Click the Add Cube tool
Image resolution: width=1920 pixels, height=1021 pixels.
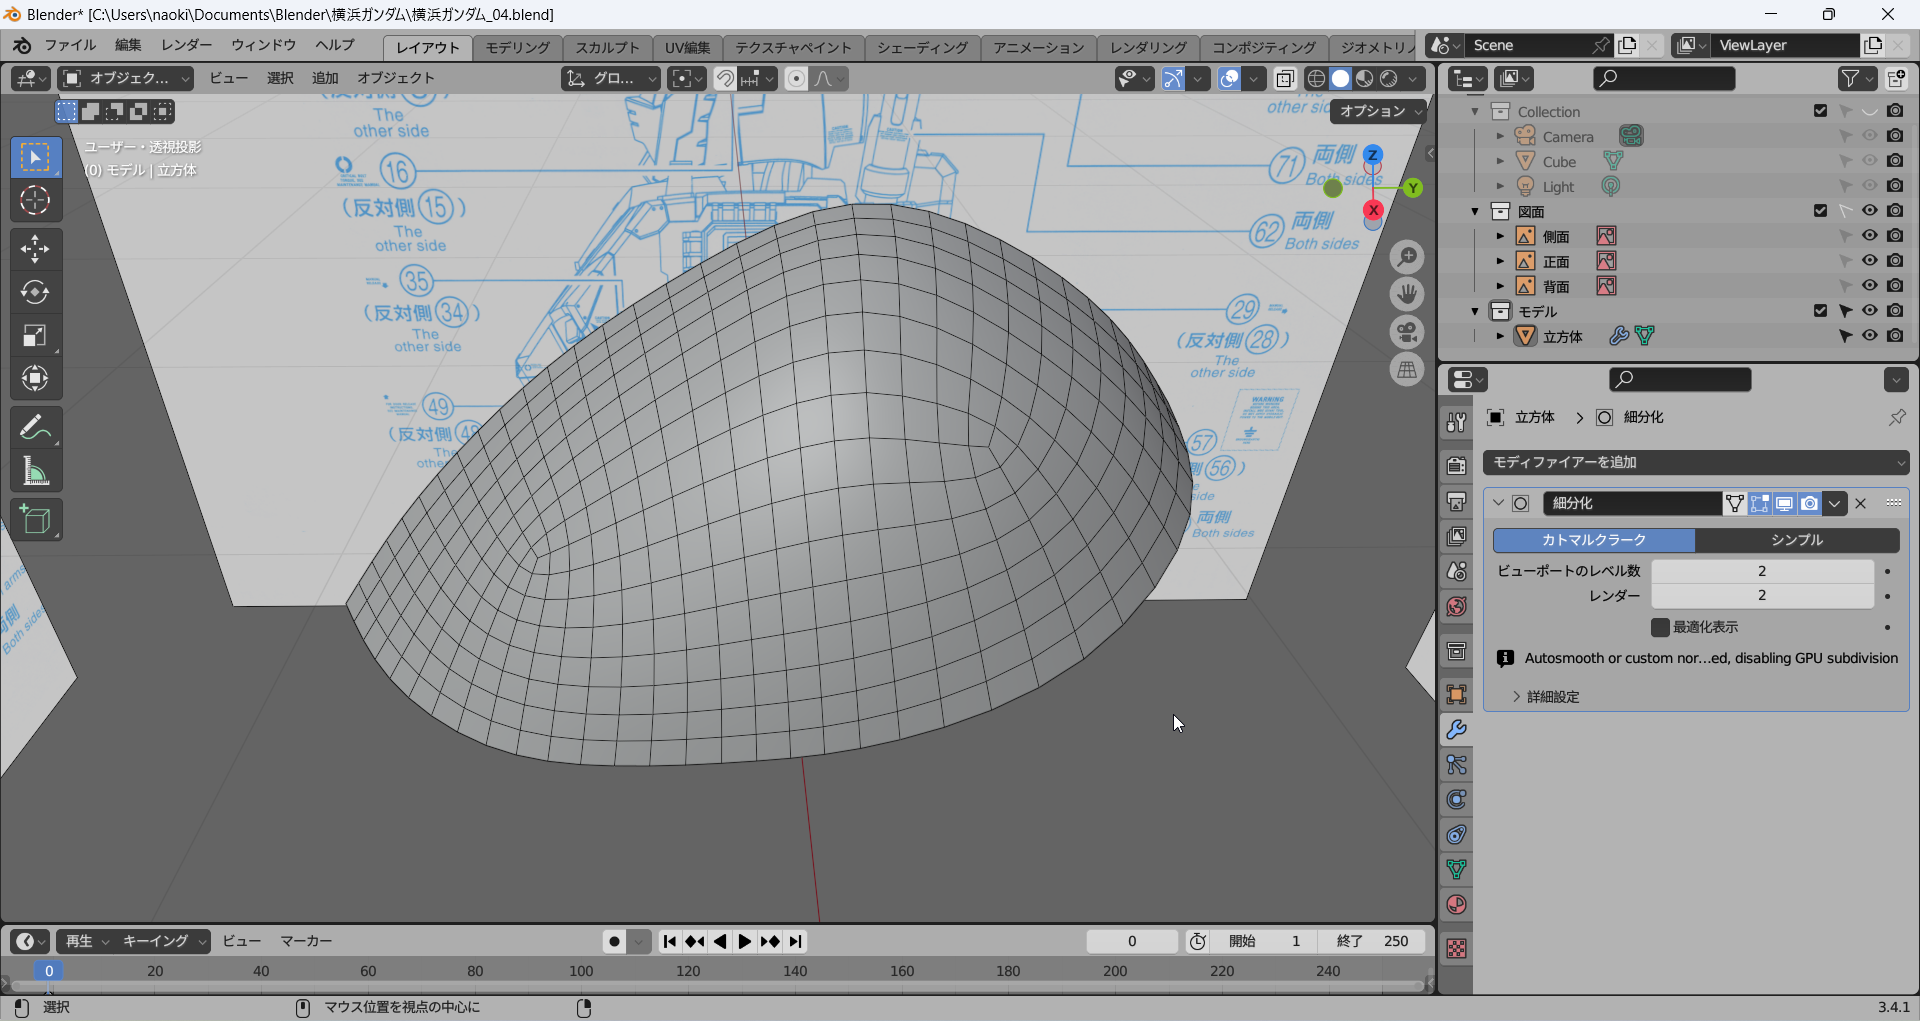(x=35, y=520)
